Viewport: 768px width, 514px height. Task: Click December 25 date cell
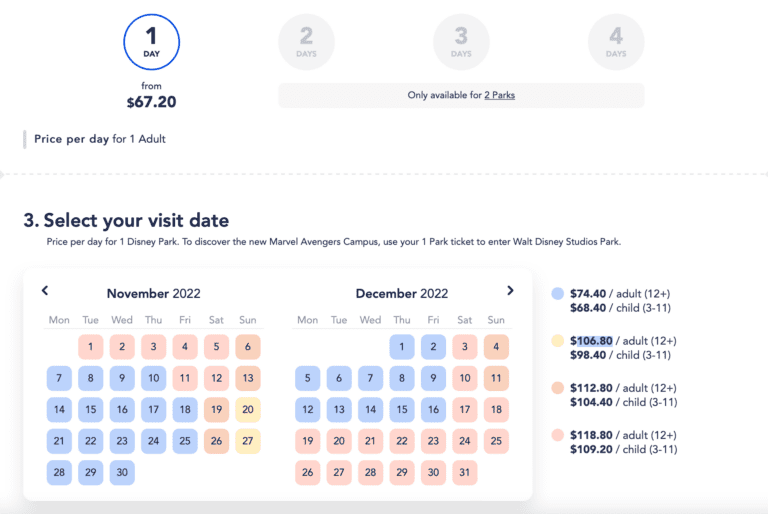[x=494, y=440]
